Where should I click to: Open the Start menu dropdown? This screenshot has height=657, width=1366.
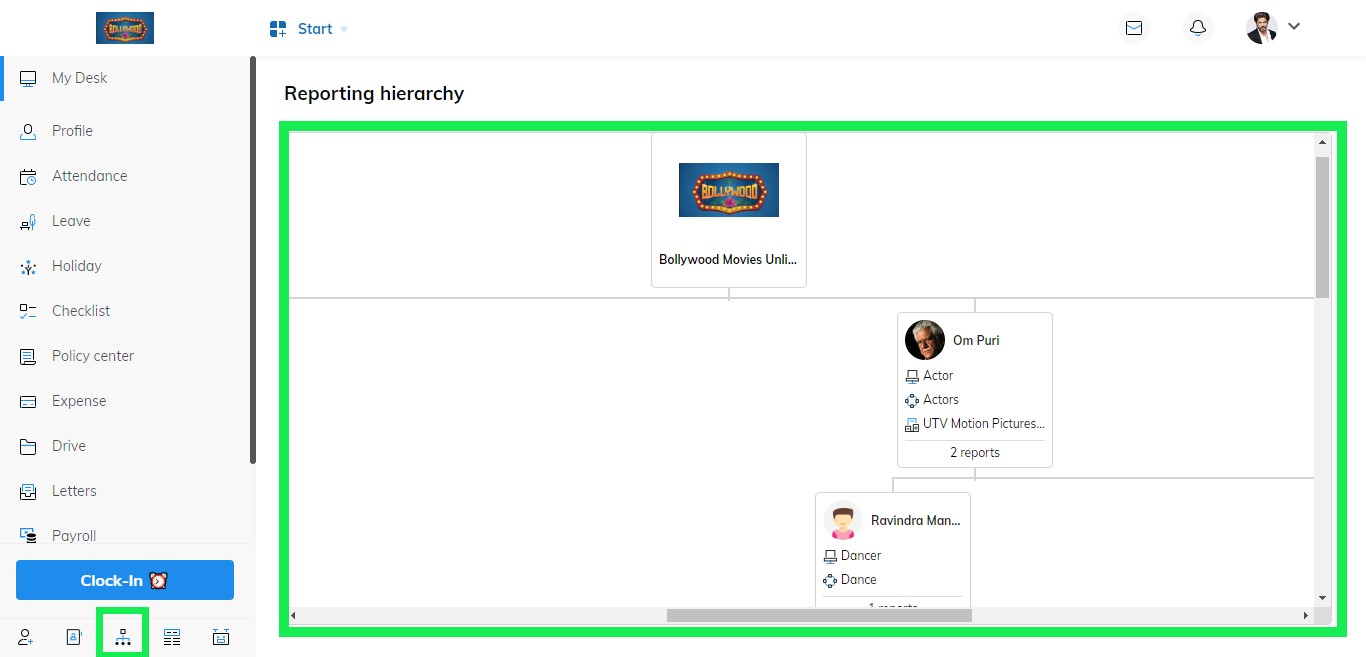point(309,29)
